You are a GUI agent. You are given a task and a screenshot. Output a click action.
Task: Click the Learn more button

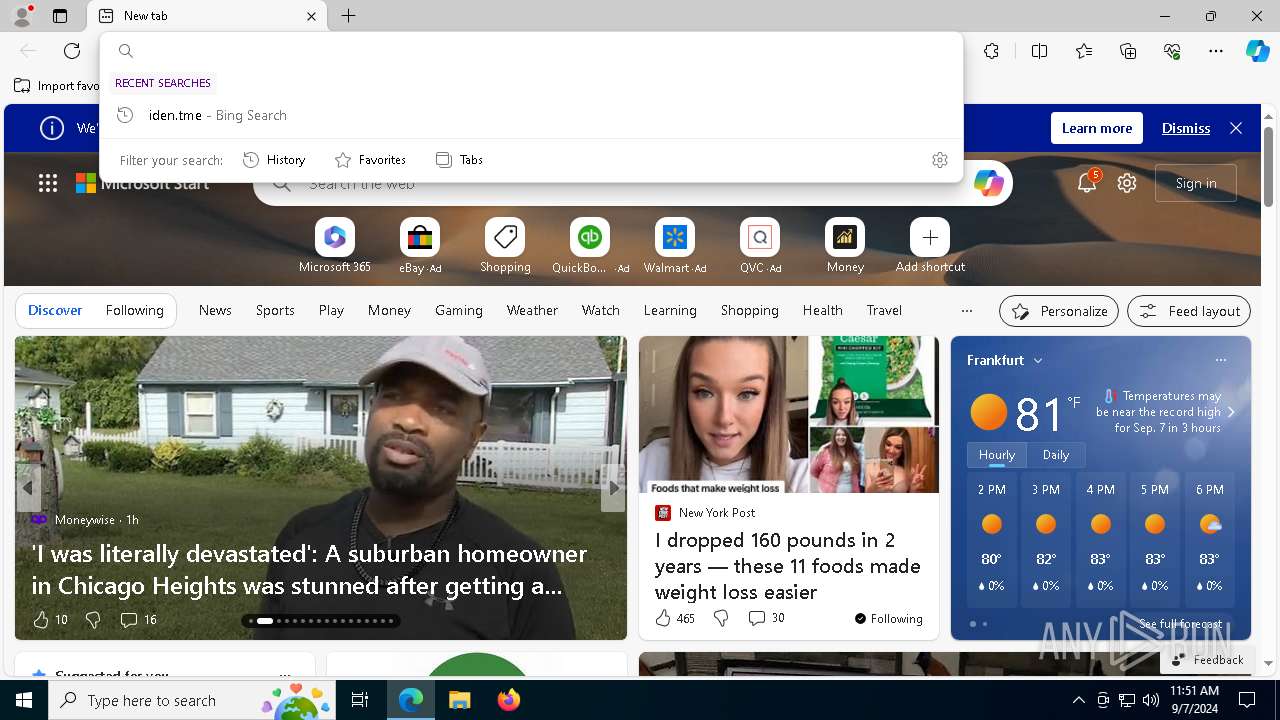pos(1097,128)
